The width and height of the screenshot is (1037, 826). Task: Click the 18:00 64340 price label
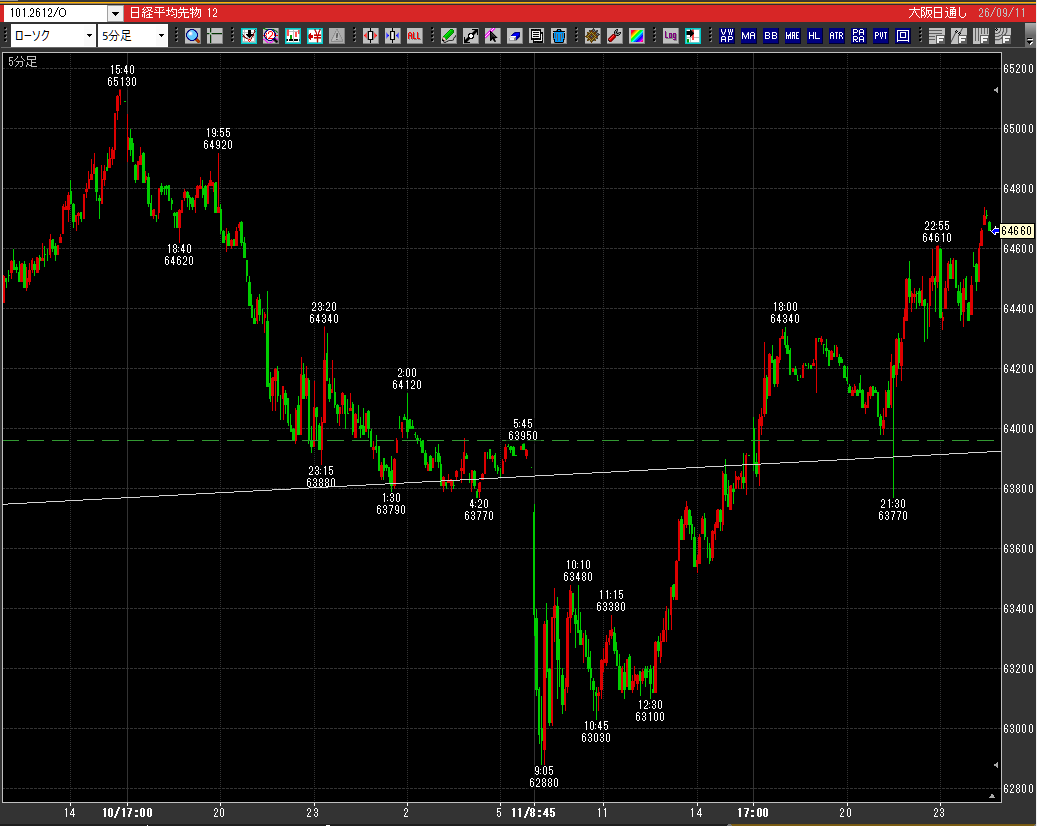coord(785,313)
